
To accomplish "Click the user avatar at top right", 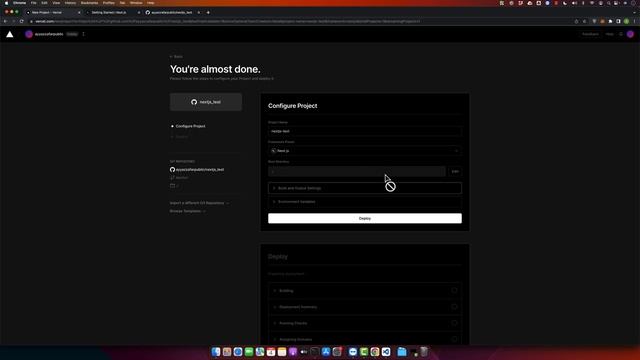I will pyautogui.click(x=630, y=34).
